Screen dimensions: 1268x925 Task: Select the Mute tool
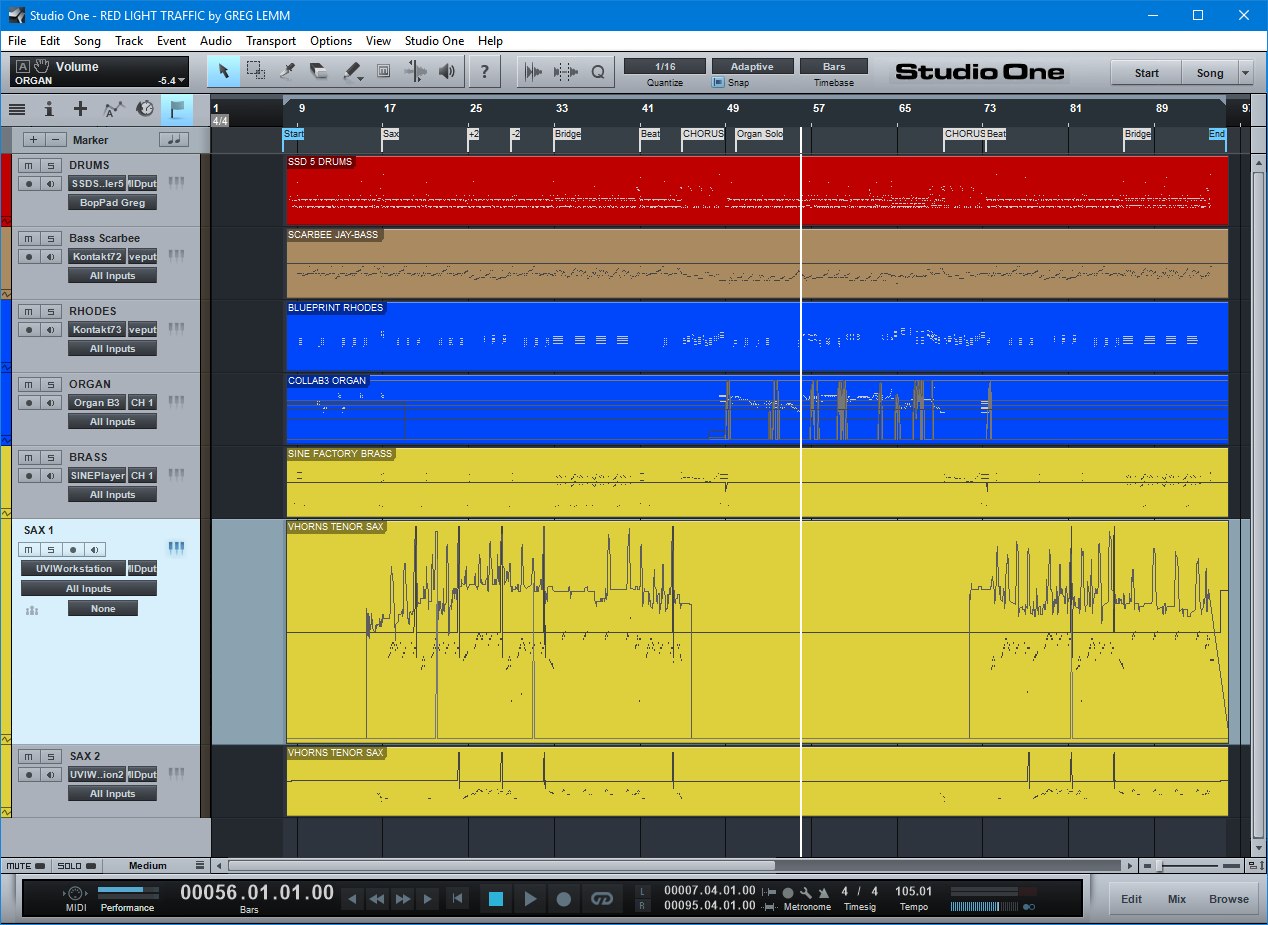click(383, 71)
